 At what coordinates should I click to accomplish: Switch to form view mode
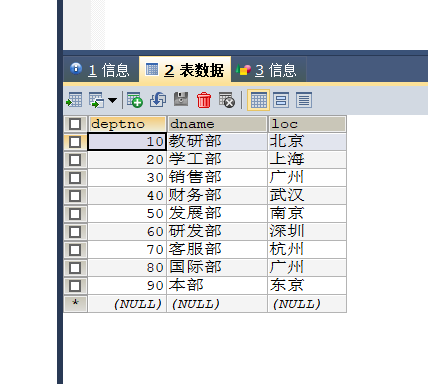tap(281, 100)
